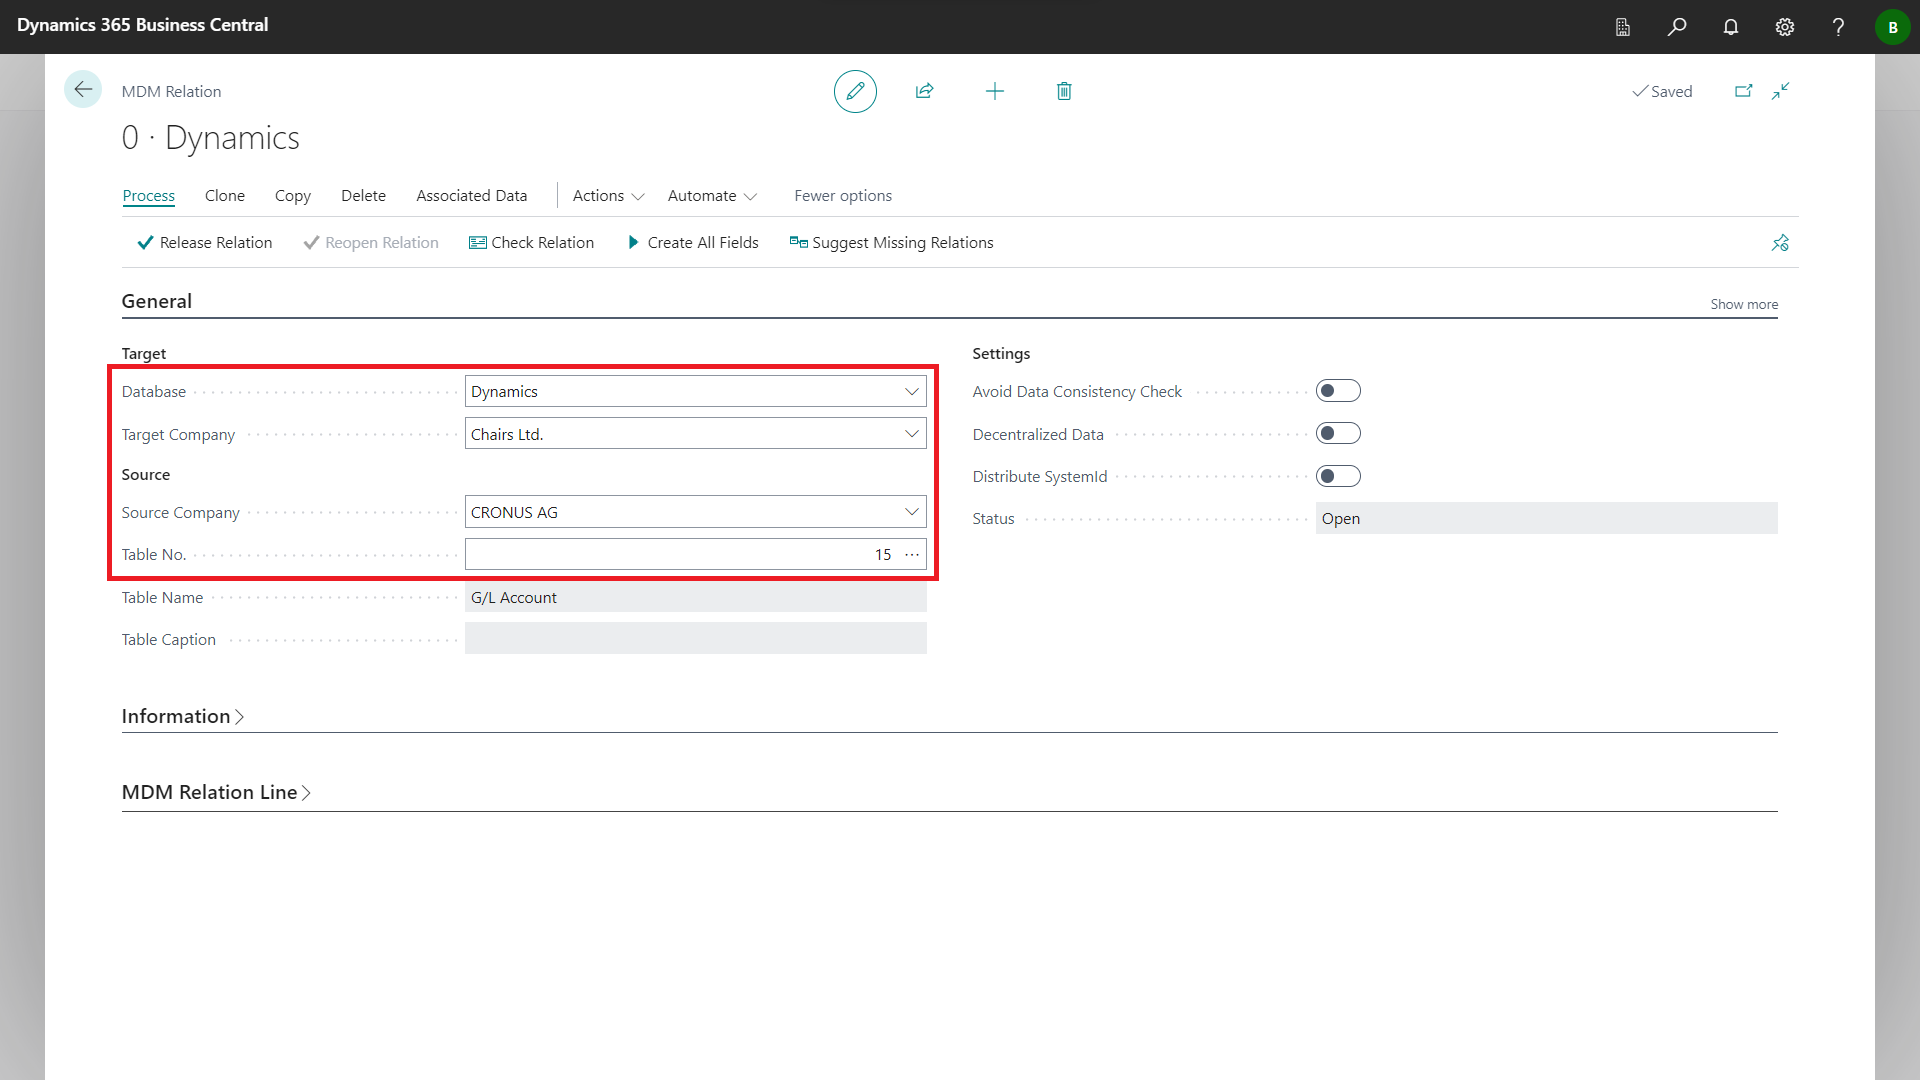This screenshot has width=1920, height=1080.
Task: Expand the Information section
Action: click(x=183, y=717)
